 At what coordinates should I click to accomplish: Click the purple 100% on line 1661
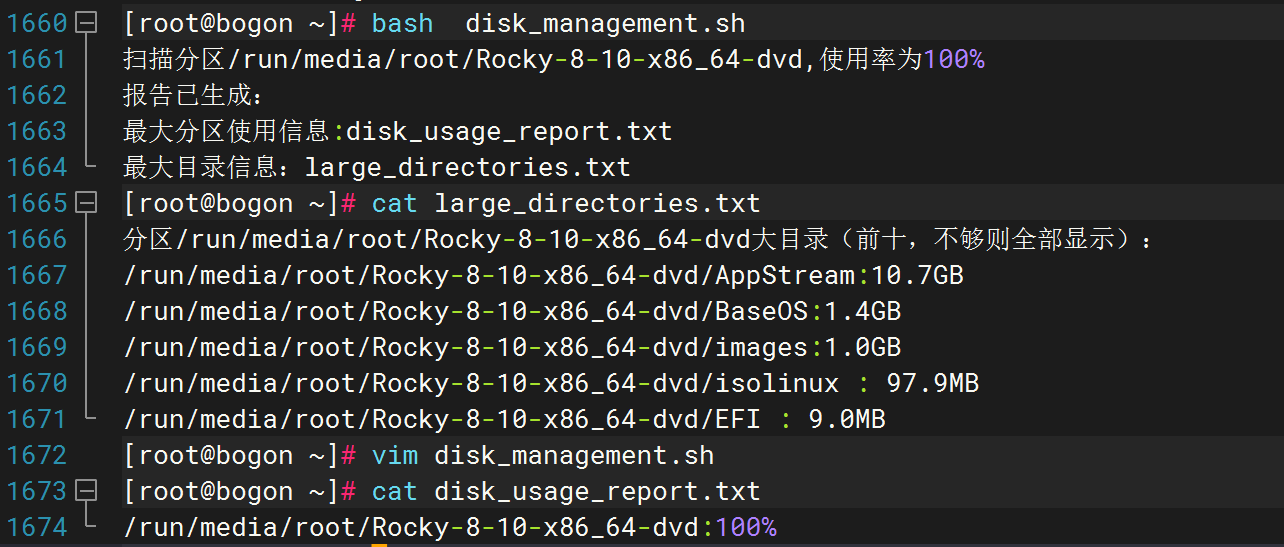point(954,59)
